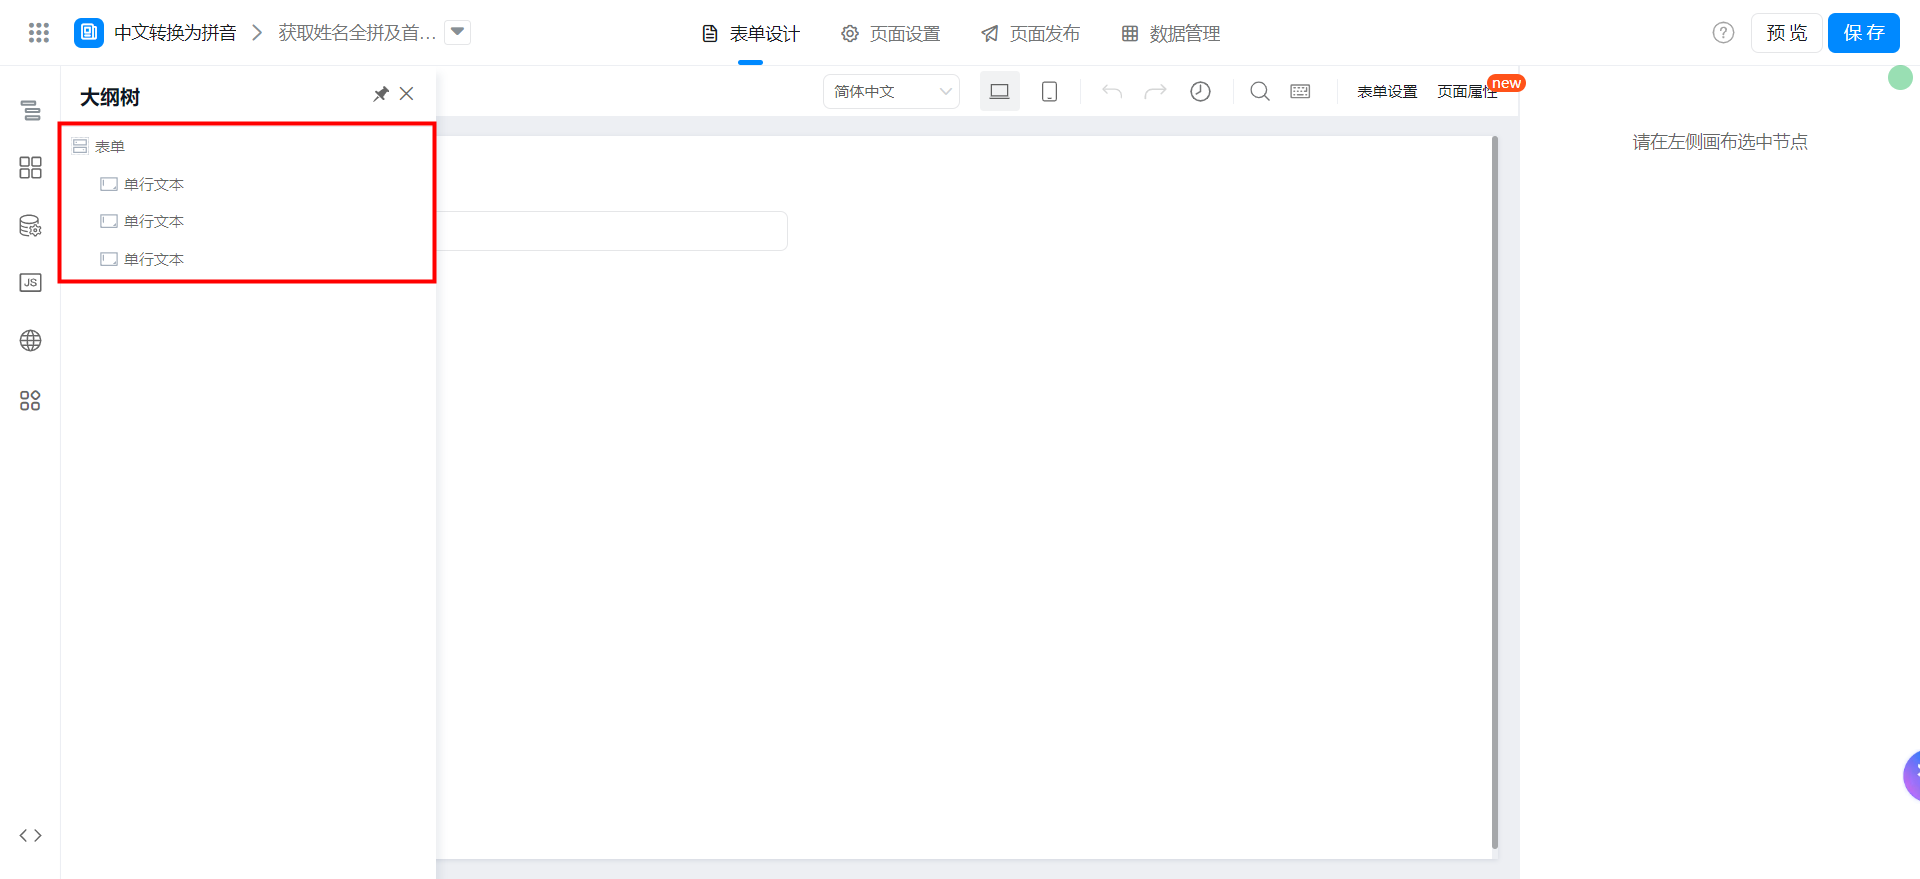Click the canvas vertical scrollbar

click(1495, 493)
